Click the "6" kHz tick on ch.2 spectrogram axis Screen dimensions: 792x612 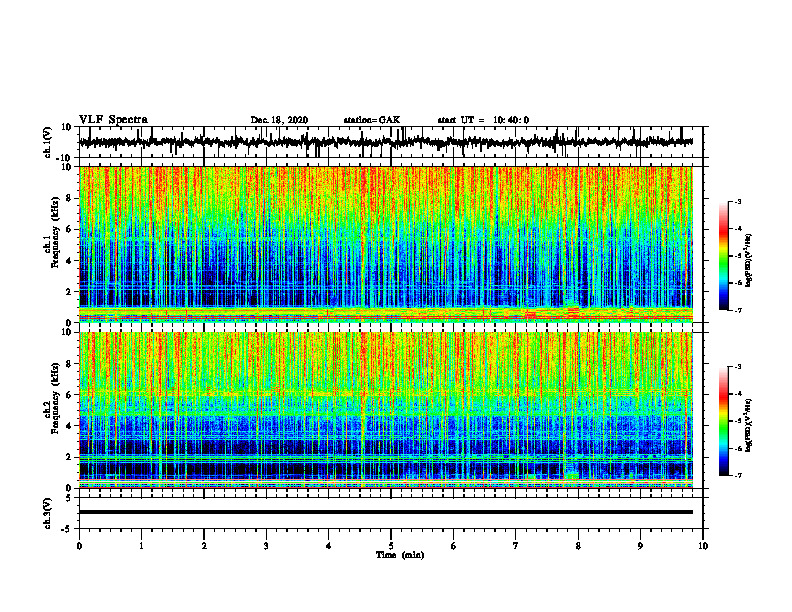pos(69,395)
